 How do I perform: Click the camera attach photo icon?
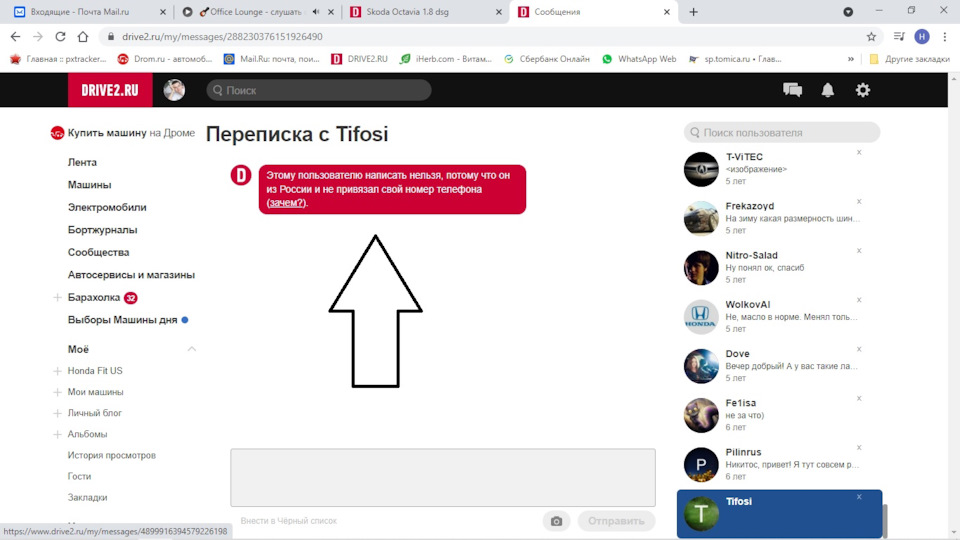coord(556,521)
